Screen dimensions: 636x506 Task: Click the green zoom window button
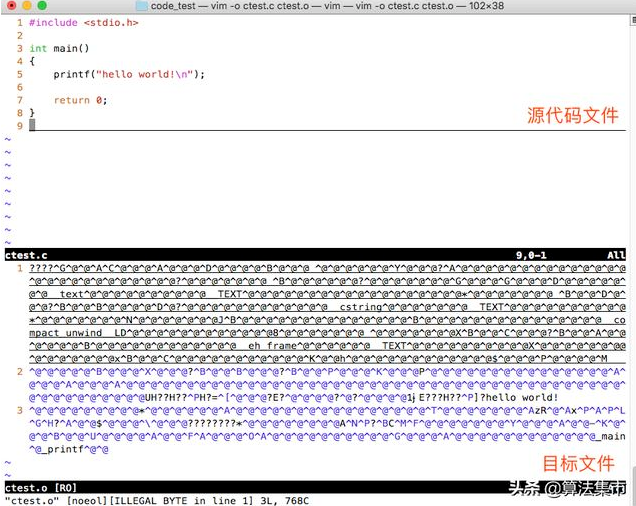pyautogui.click(x=42, y=6)
